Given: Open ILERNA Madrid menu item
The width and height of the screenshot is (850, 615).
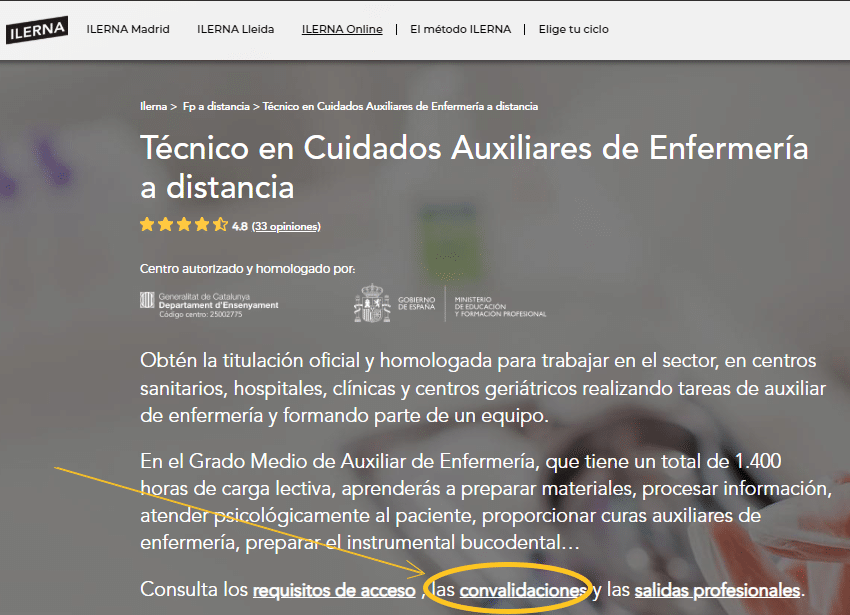Looking at the screenshot, I should click(128, 29).
